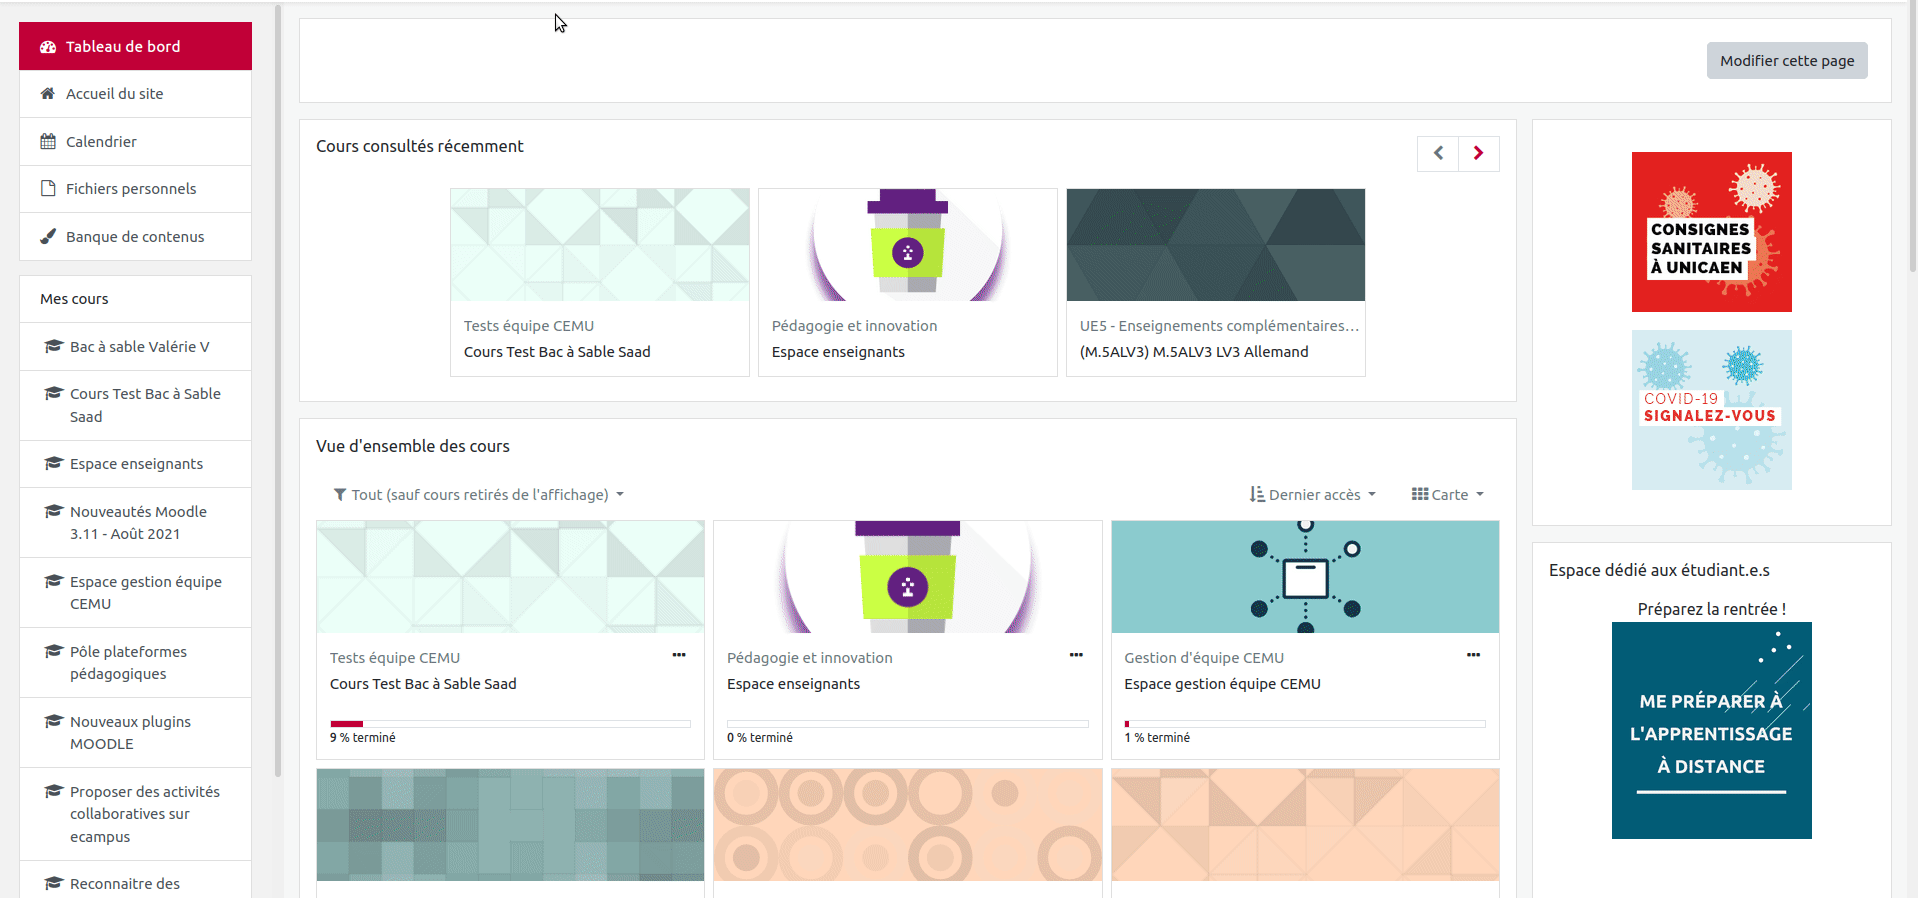Click the Accueil du site home icon
Screen dimensions: 1918x898
coord(48,94)
